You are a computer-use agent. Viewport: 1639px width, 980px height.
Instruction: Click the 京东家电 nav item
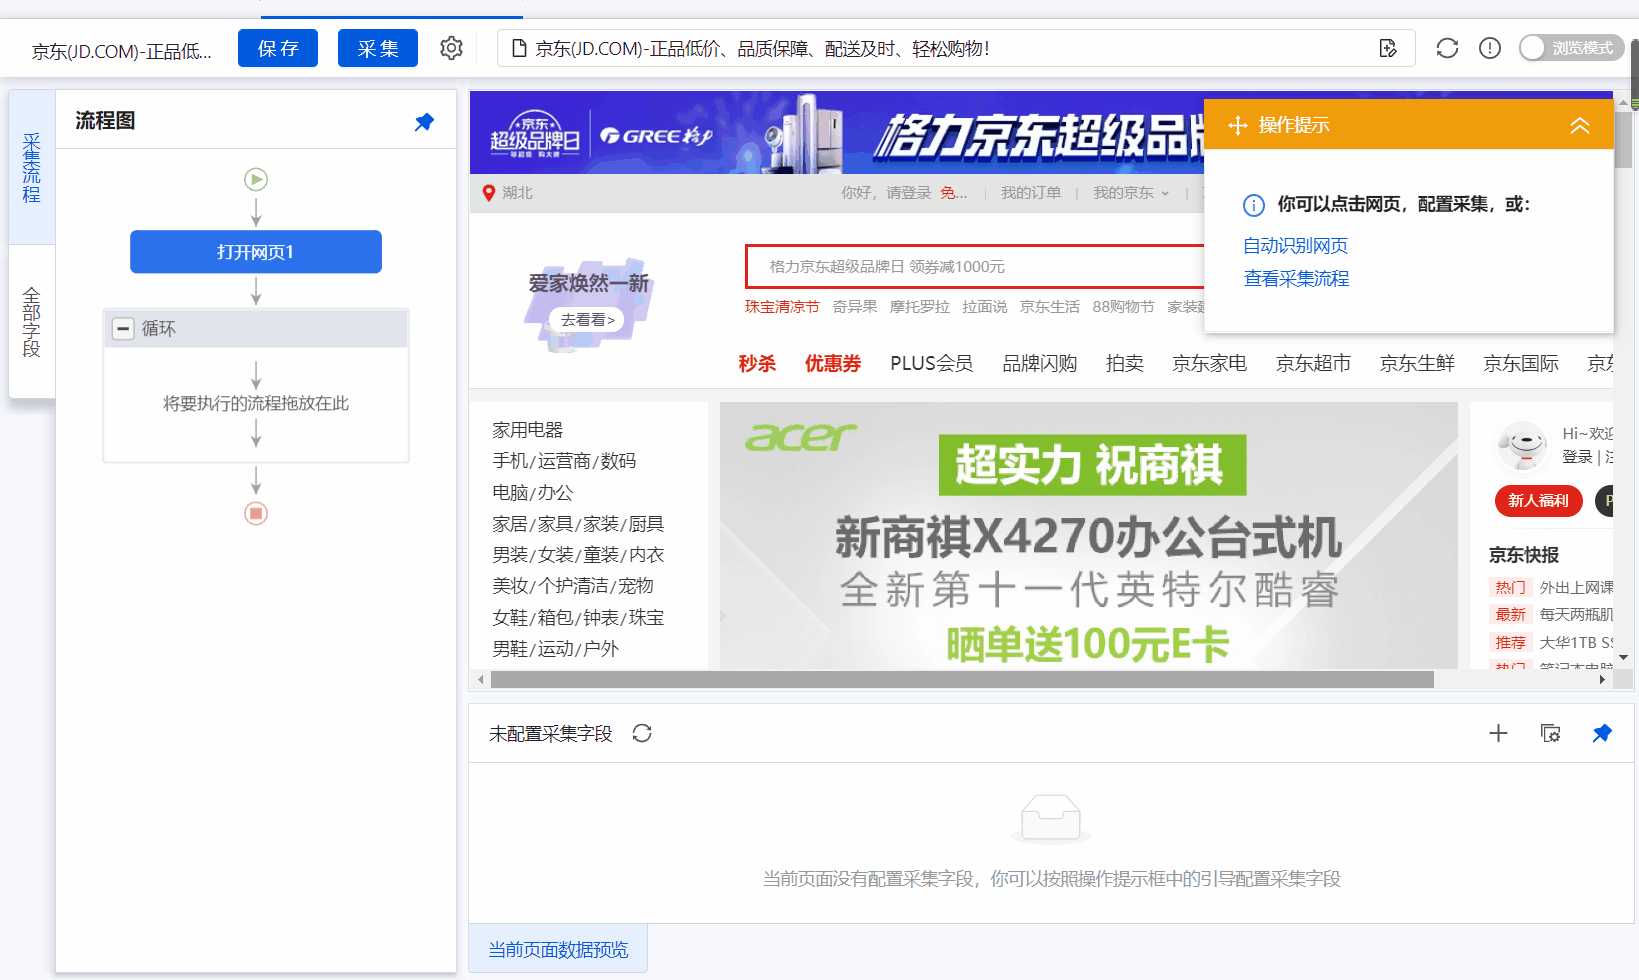click(x=1209, y=364)
